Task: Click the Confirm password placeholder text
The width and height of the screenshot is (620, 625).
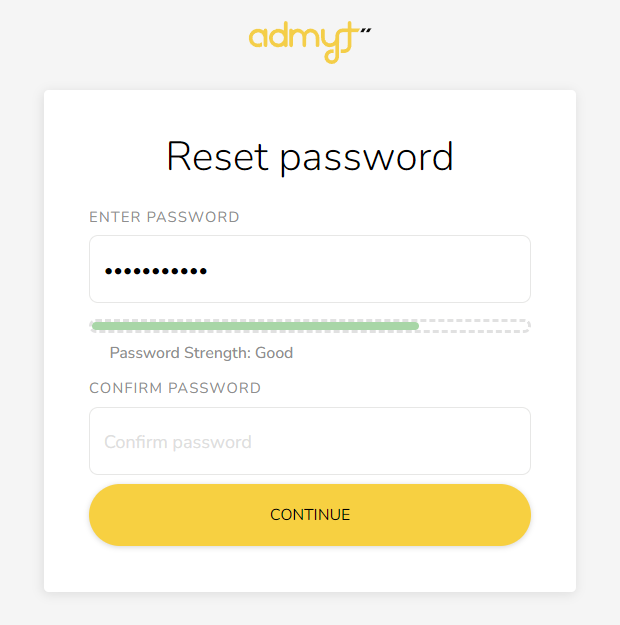Action: click(x=178, y=442)
